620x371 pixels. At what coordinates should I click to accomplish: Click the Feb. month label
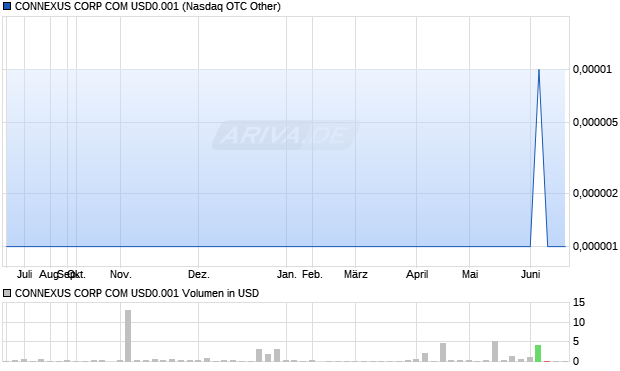click(312, 274)
